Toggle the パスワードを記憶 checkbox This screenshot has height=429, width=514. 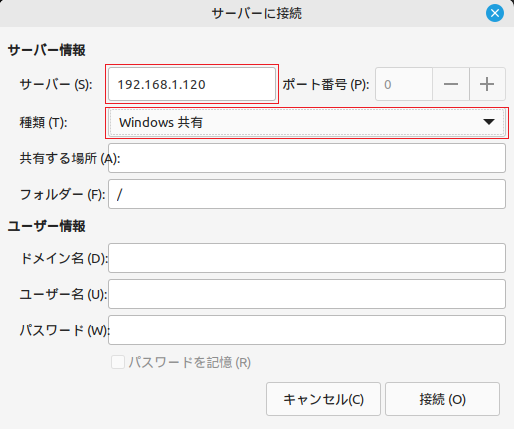pyautogui.click(x=118, y=362)
